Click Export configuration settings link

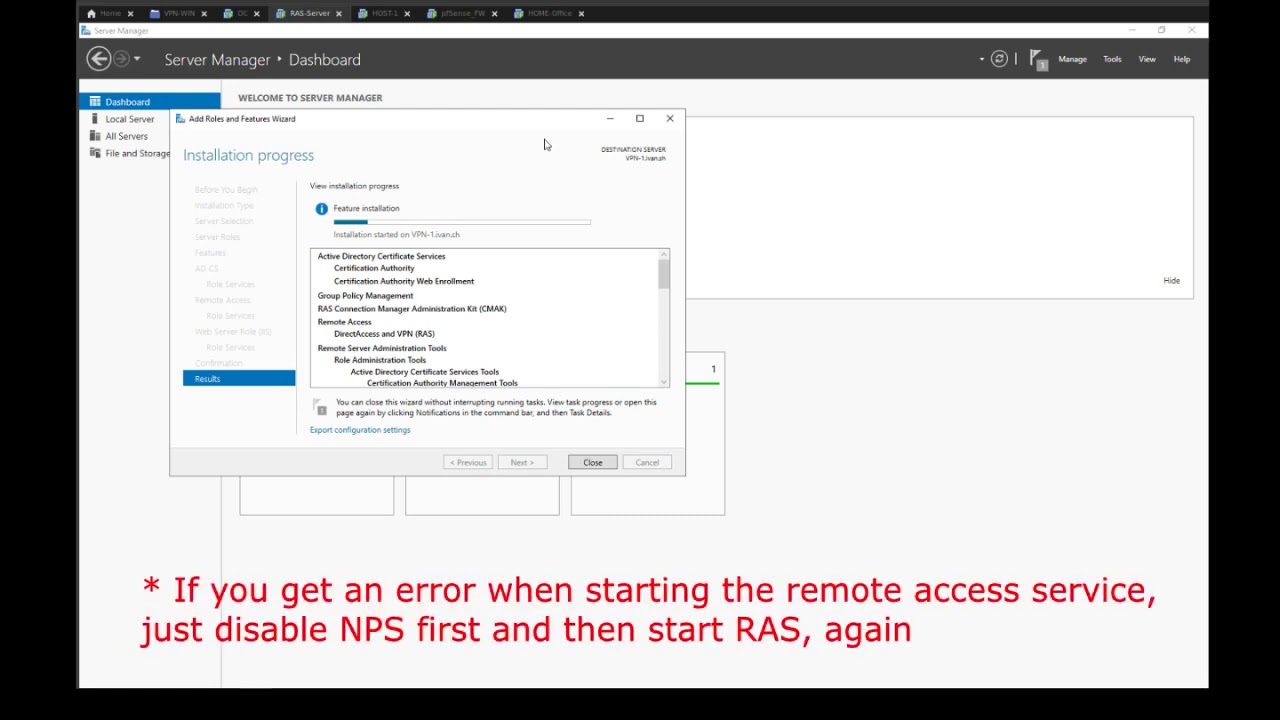pos(360,430)
